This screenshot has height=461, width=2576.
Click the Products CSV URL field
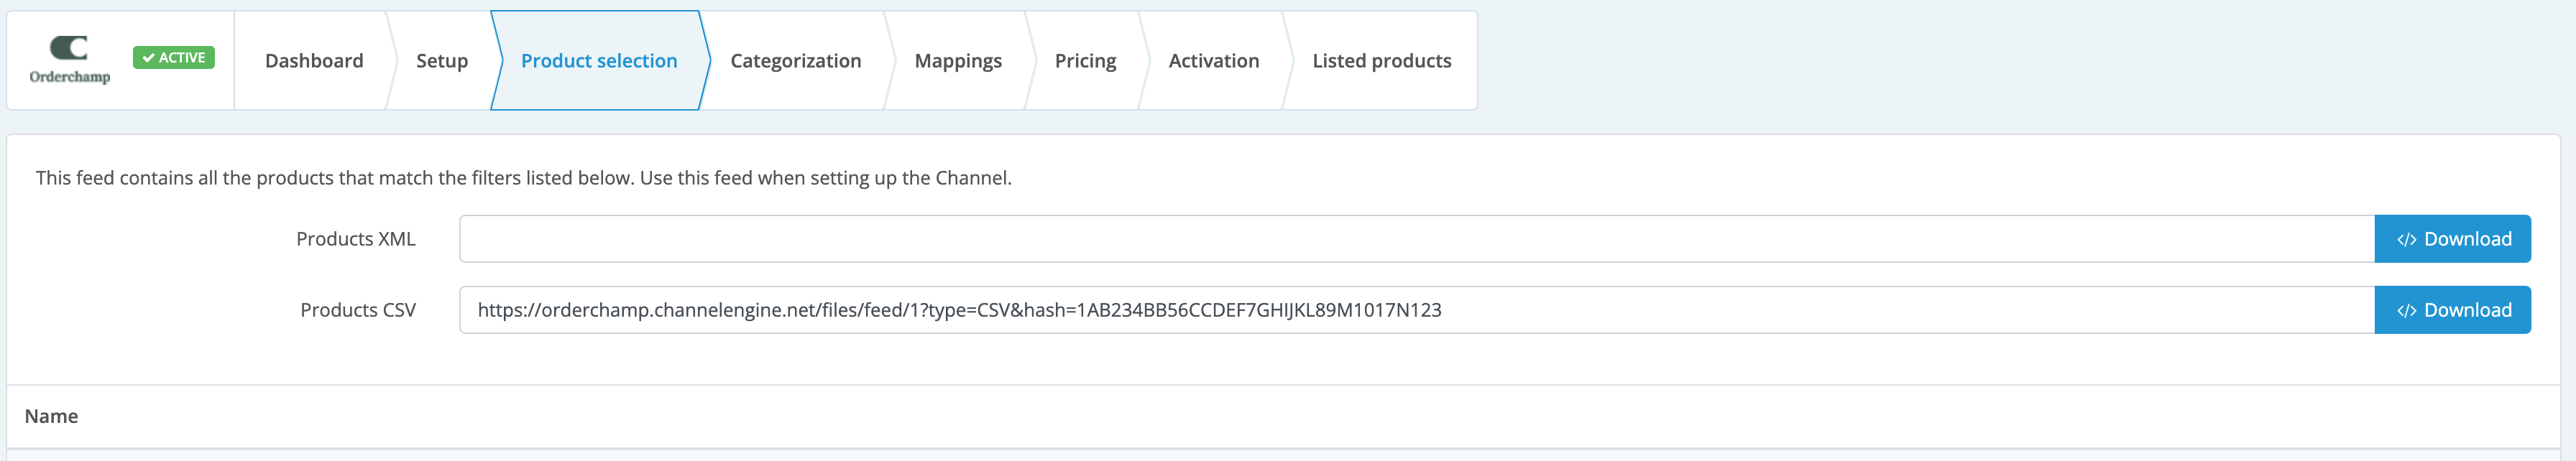(1417, 310)
